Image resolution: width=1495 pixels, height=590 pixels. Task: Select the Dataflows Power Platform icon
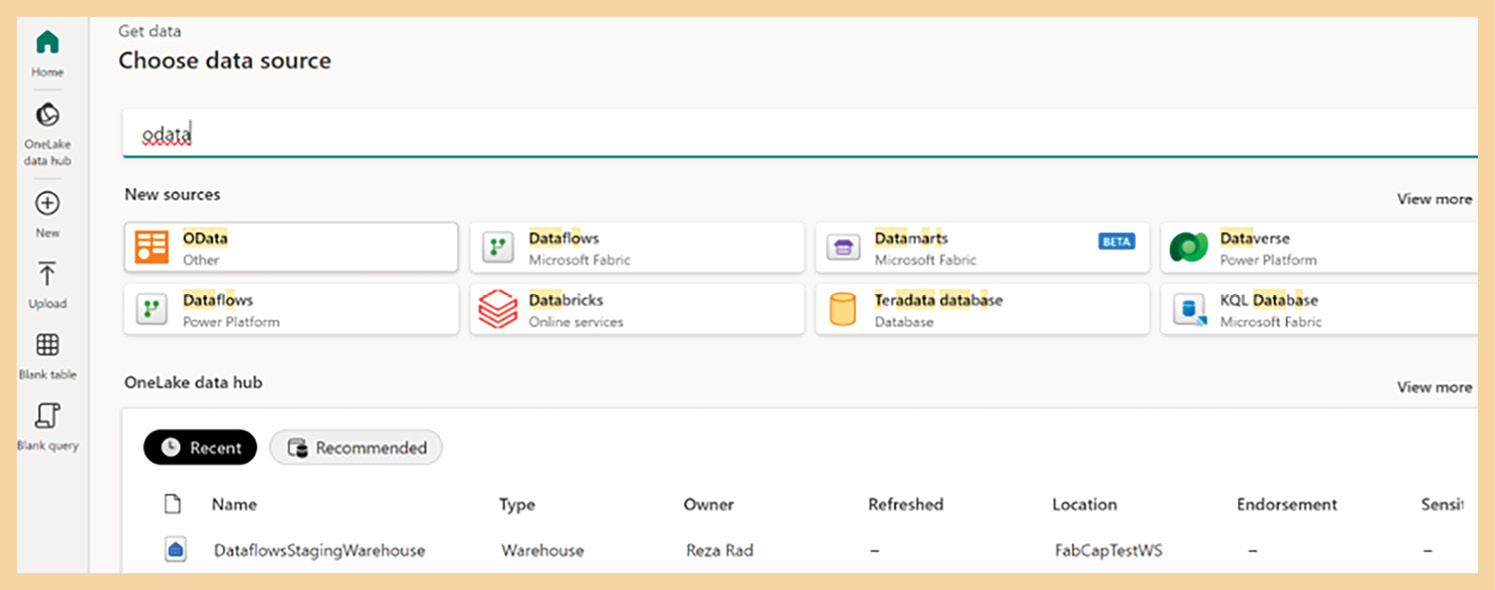tap(152, 310)
